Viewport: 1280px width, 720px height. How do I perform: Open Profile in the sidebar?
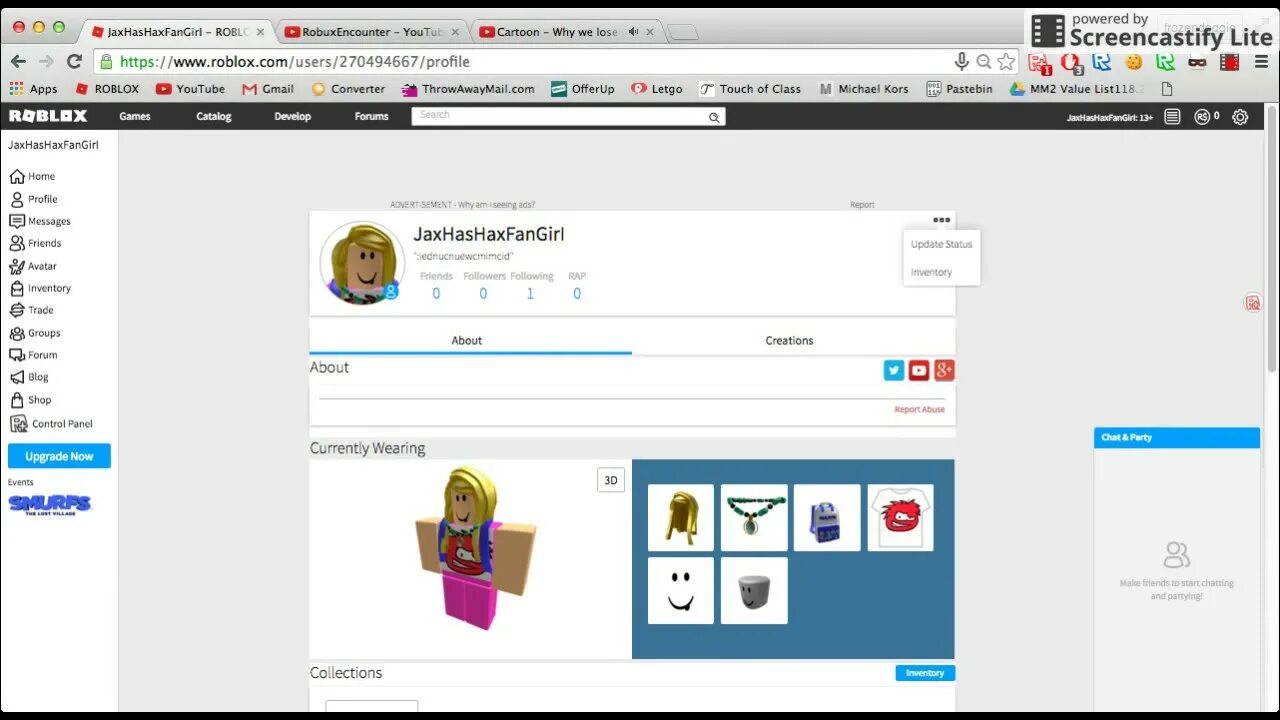pyautogui.click(x=33, y=199)
